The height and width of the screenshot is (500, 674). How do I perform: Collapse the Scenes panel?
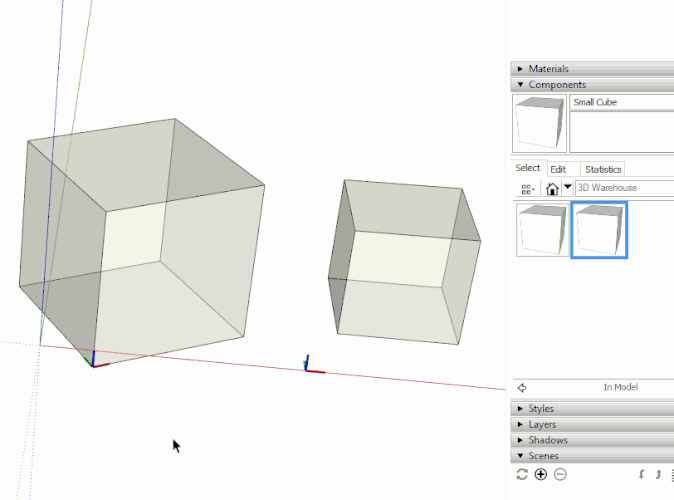tap(592, 456)
